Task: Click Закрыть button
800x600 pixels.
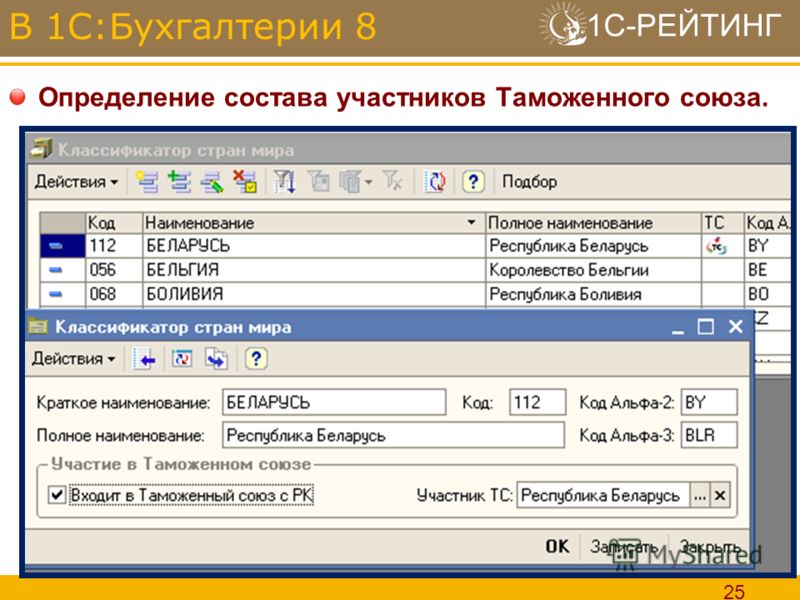Action: 710,546
